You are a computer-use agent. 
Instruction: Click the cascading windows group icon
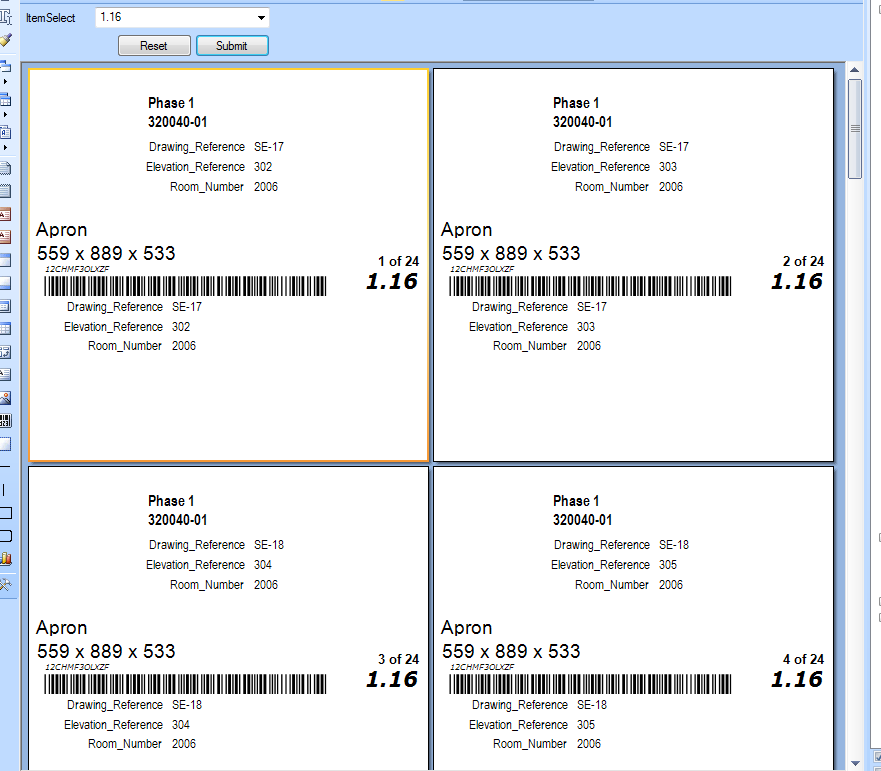coord(6,67)
